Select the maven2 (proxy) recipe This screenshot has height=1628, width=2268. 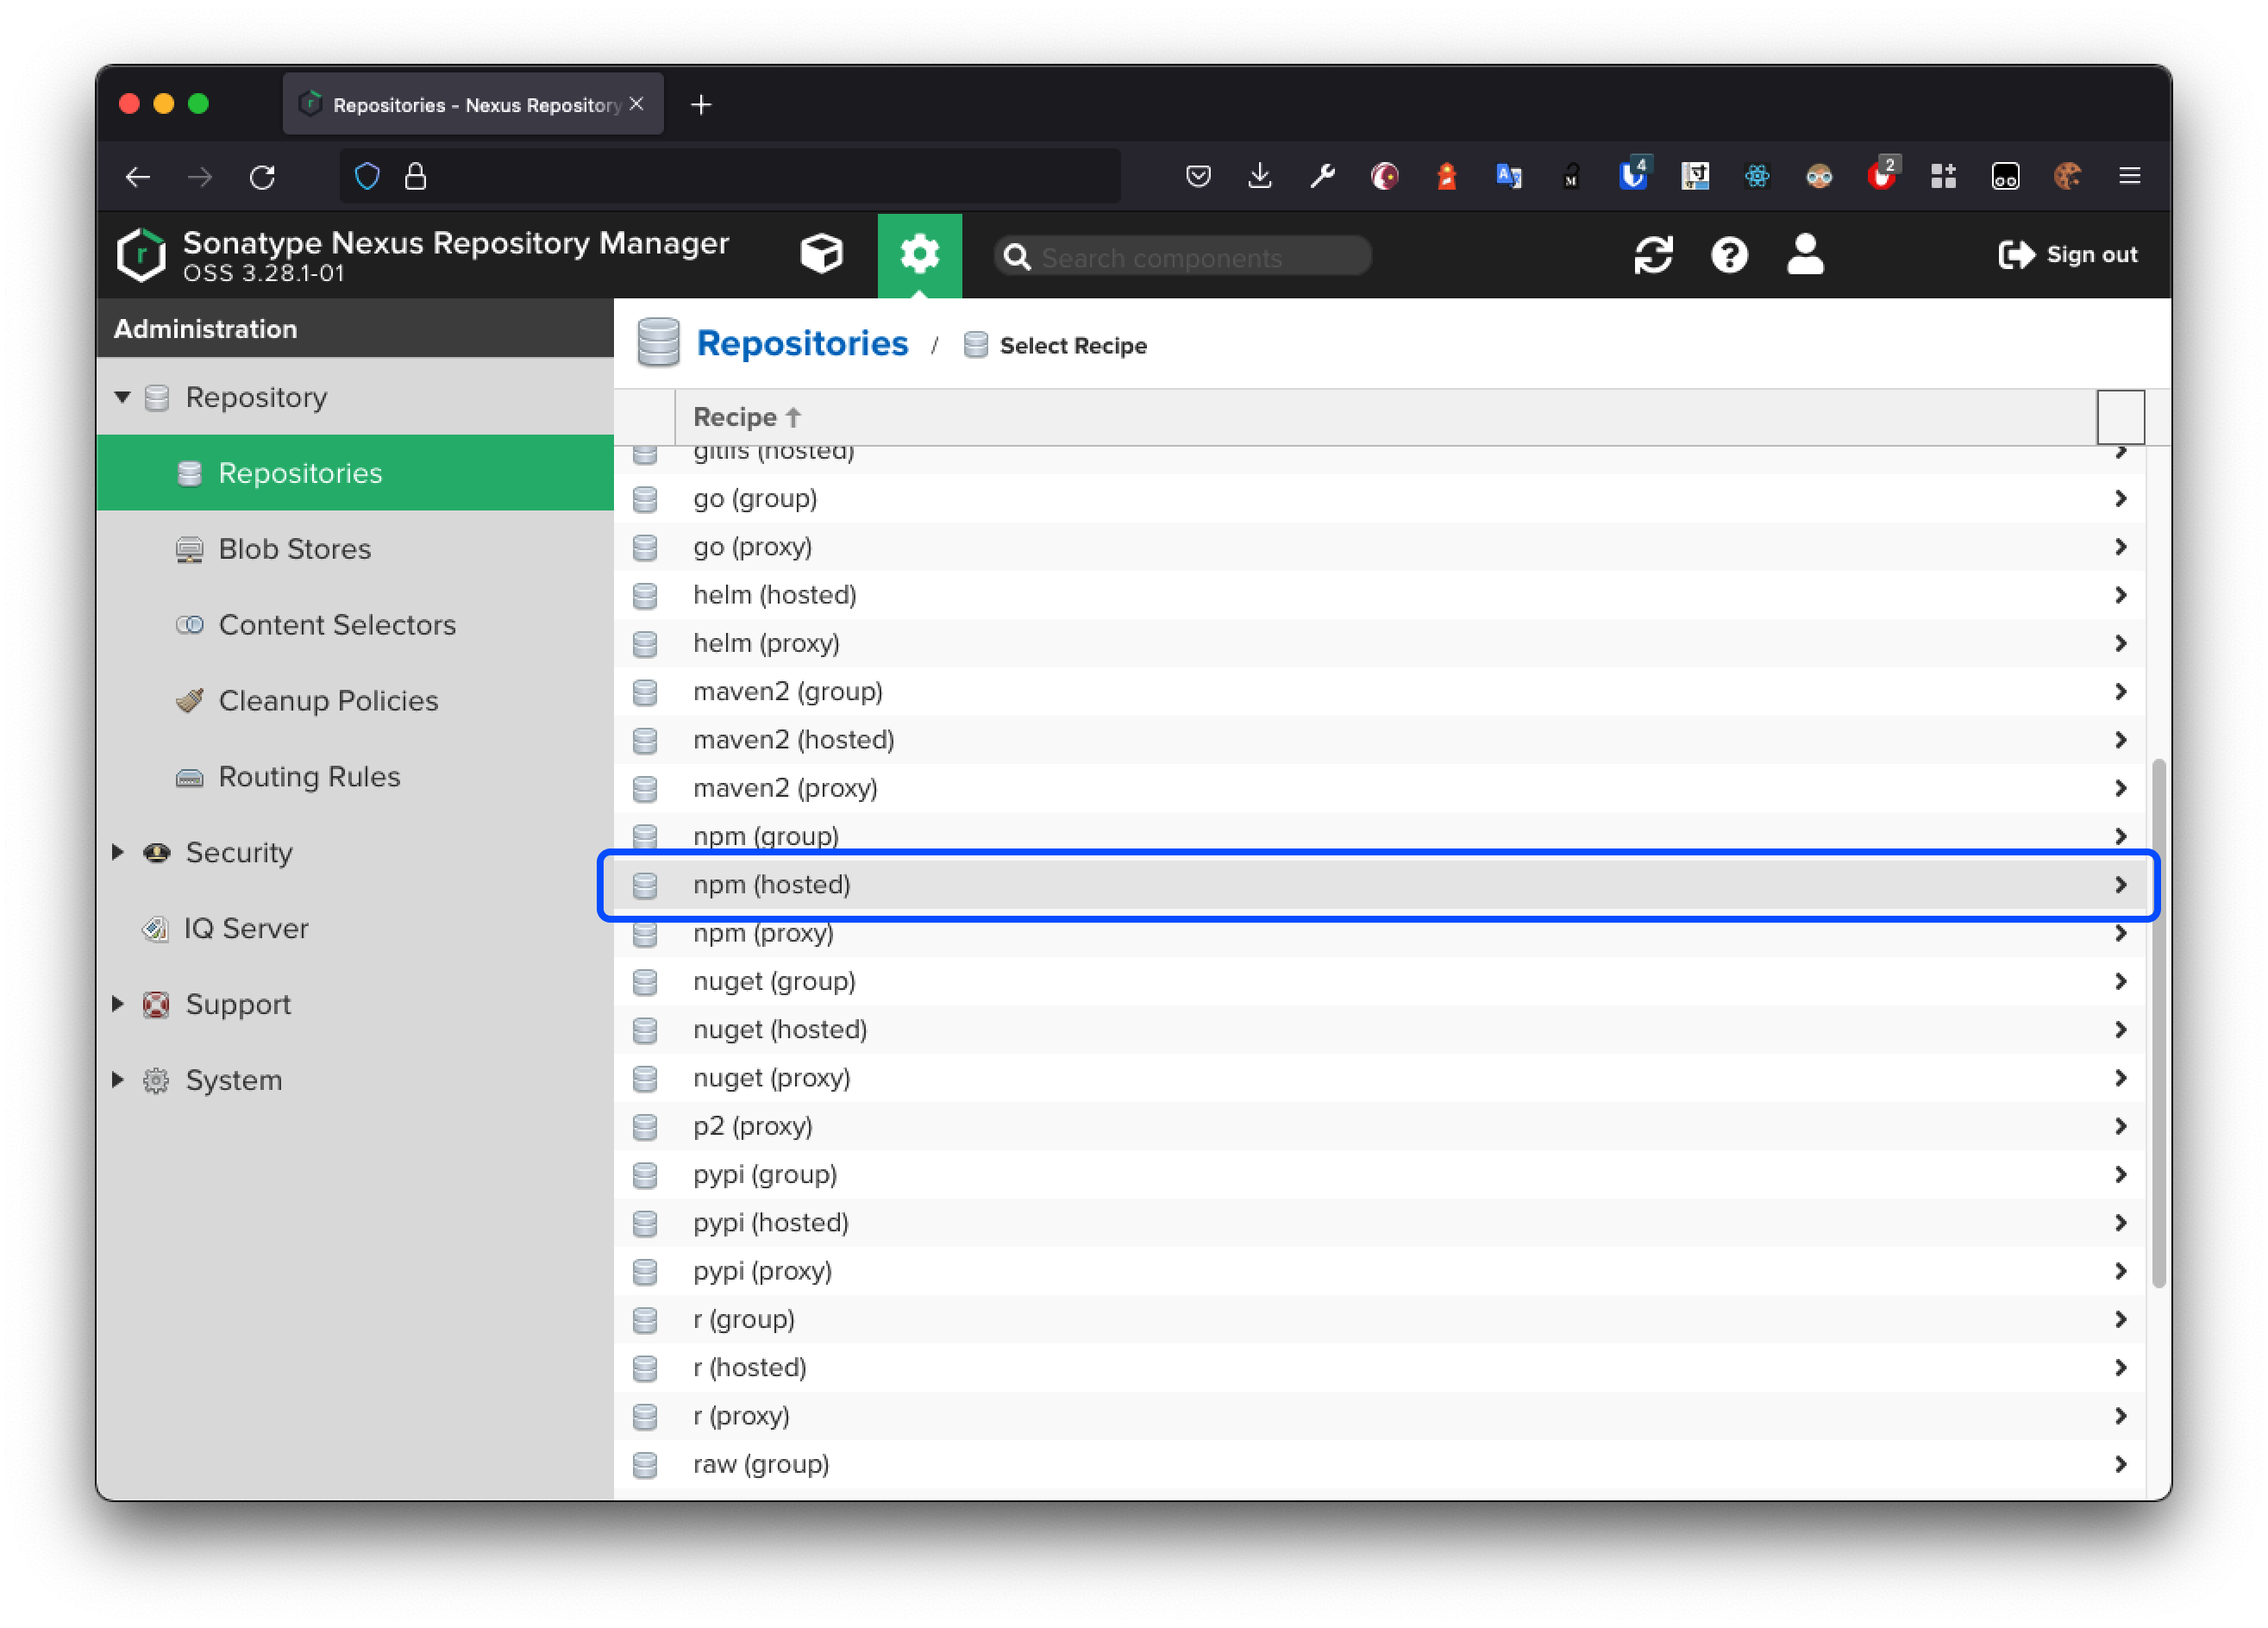(1379, 788)
